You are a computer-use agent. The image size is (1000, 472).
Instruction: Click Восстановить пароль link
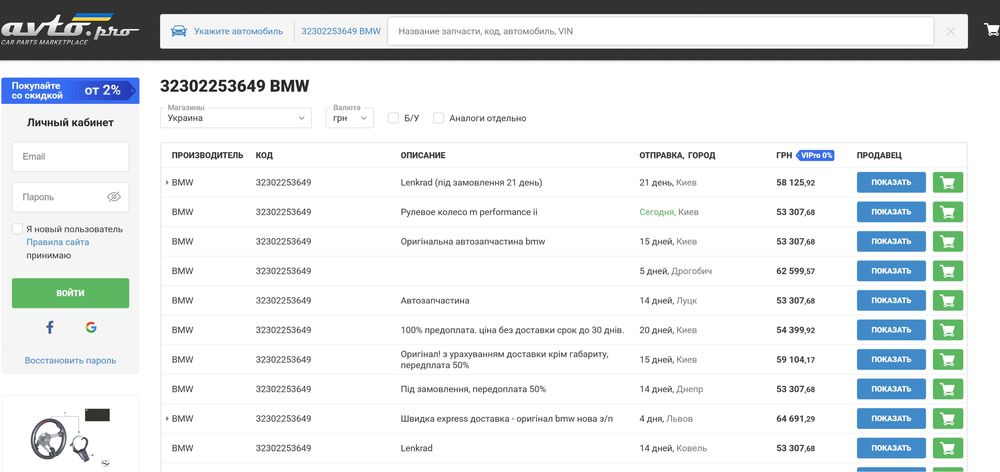[x=70, y=360]
